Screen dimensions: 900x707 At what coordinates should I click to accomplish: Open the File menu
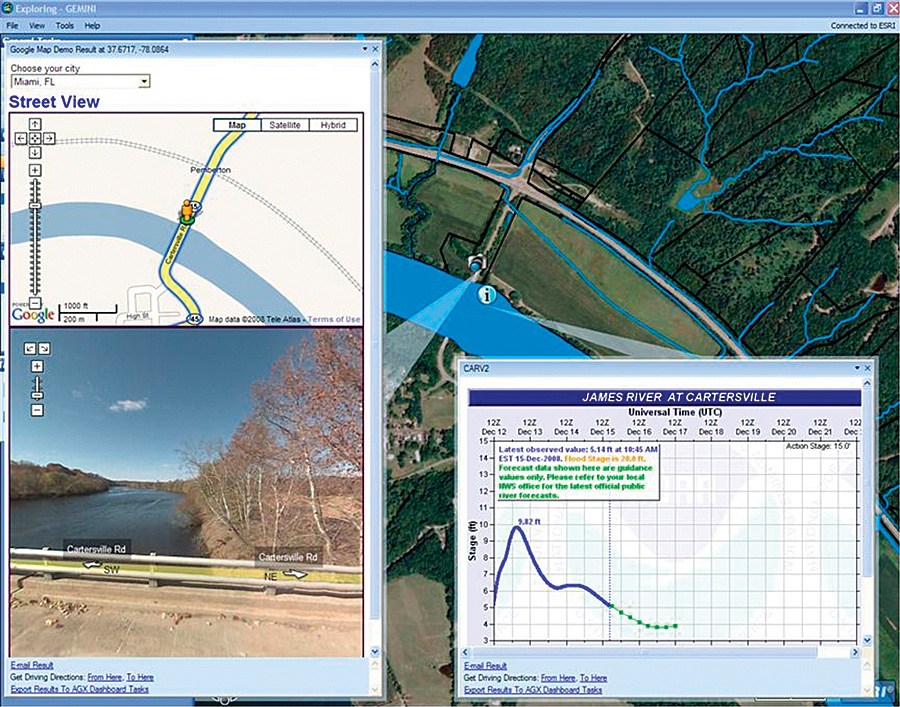[12, 26]
